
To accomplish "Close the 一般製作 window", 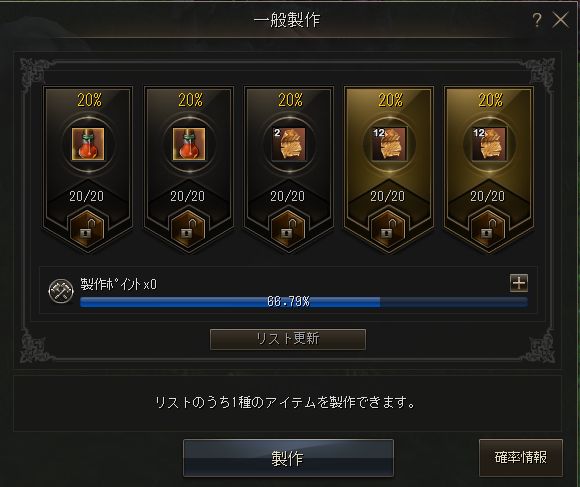I will (x=561, y=20).
